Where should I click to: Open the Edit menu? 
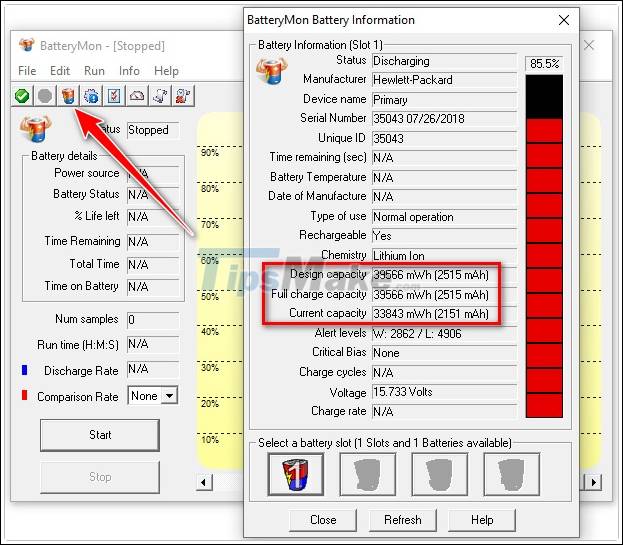pyautogui.click(x=60, y=71)
